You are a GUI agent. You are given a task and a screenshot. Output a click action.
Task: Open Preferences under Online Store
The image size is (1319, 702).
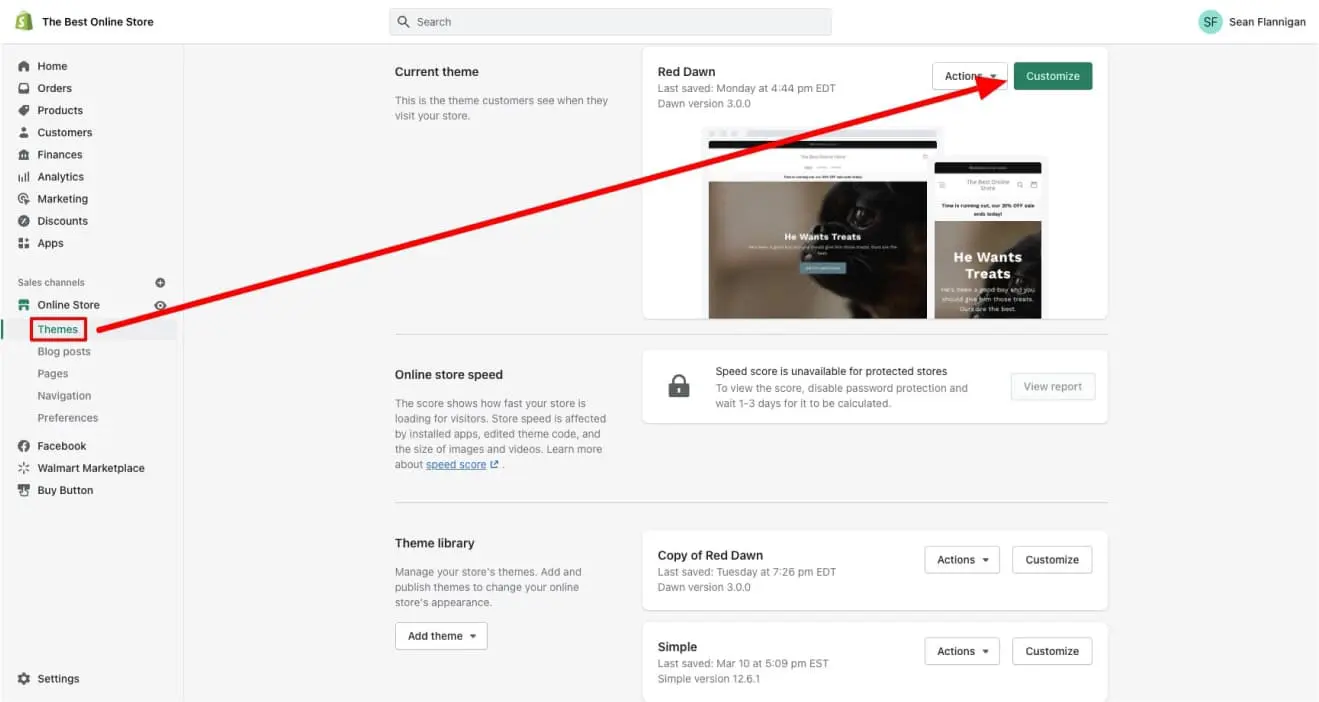point(68,418)
